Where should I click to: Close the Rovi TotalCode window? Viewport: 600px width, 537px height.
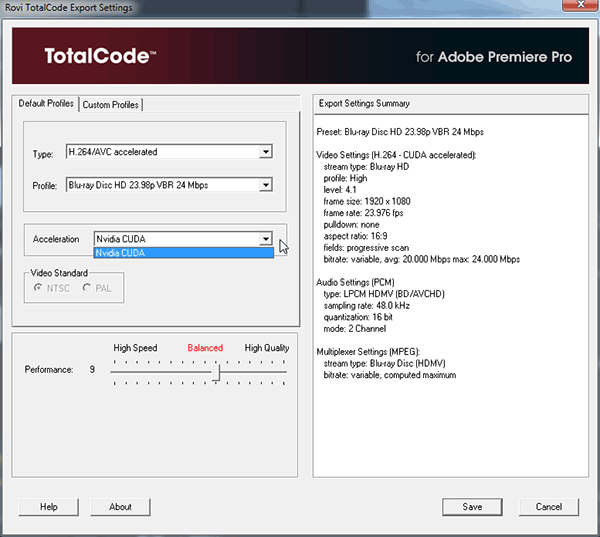(x=580, y=5)
